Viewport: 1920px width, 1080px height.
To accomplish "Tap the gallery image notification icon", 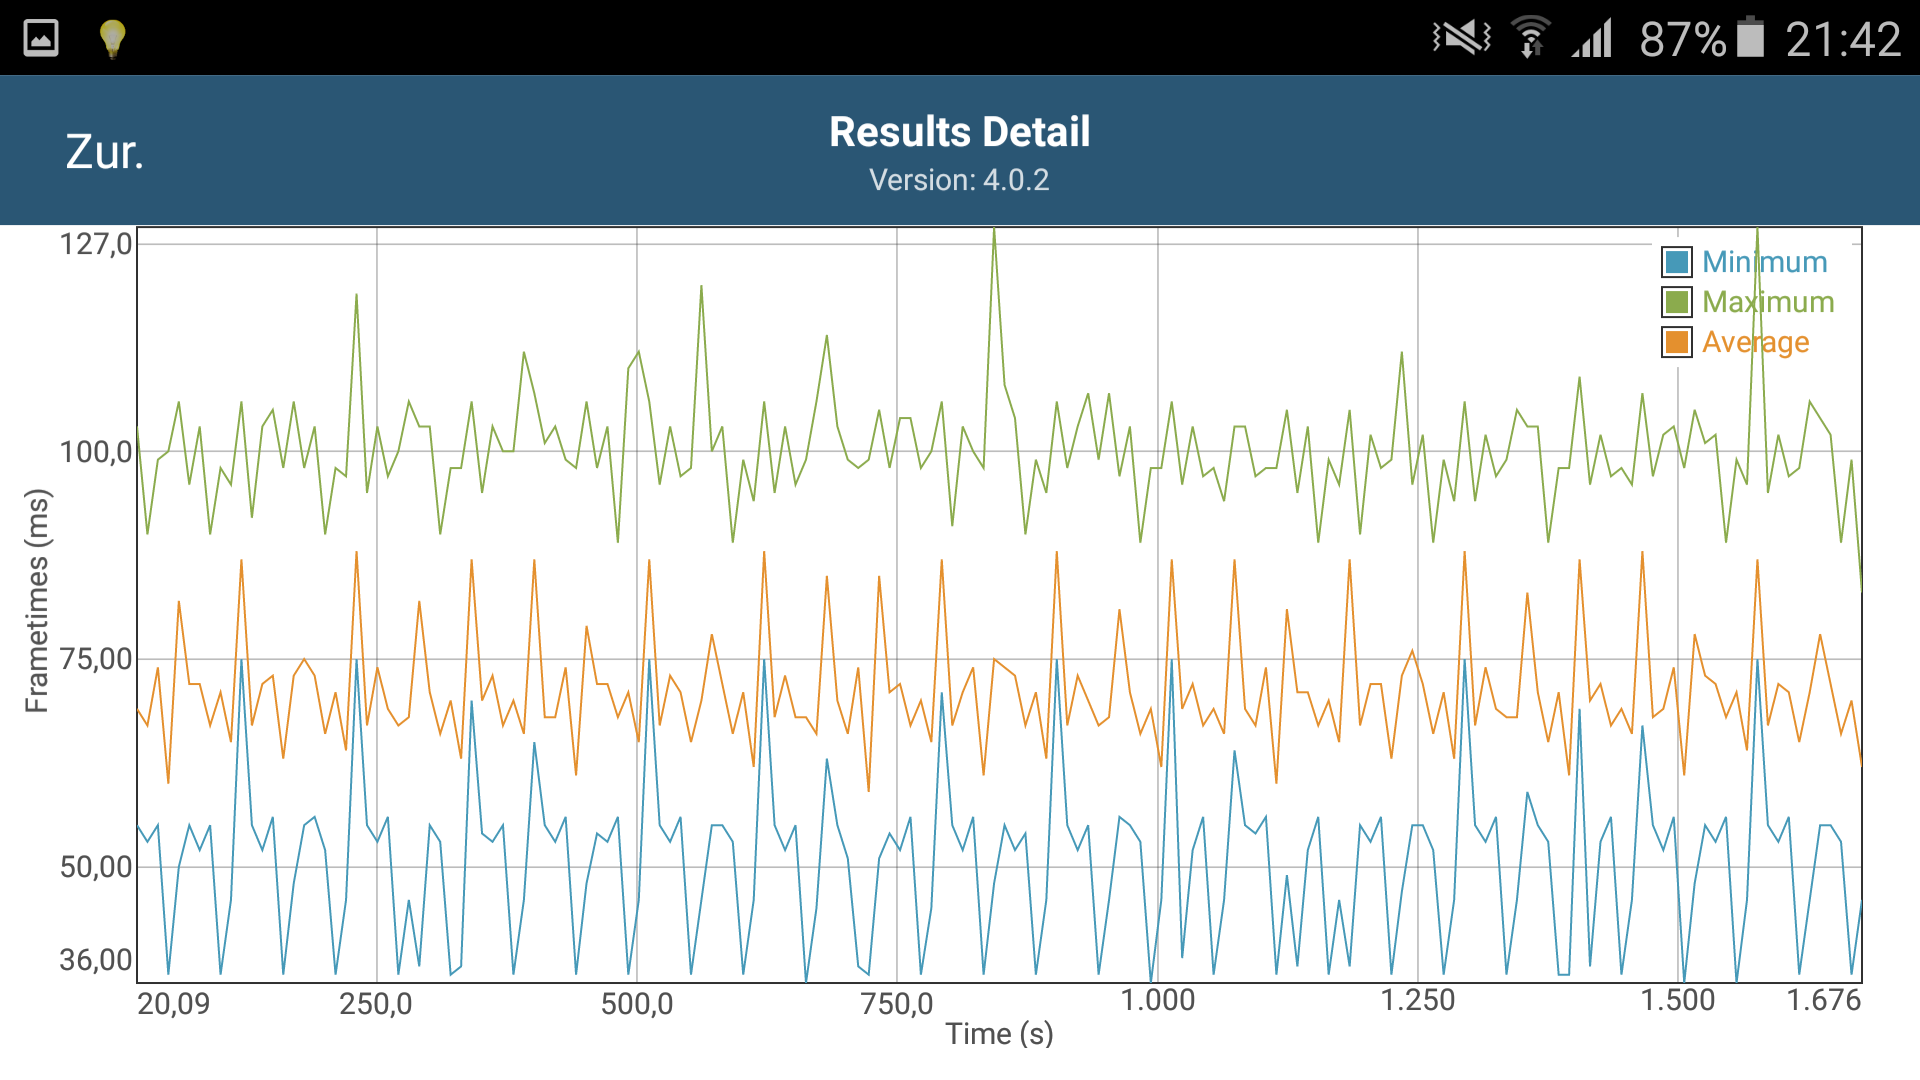I will point(41,39).
